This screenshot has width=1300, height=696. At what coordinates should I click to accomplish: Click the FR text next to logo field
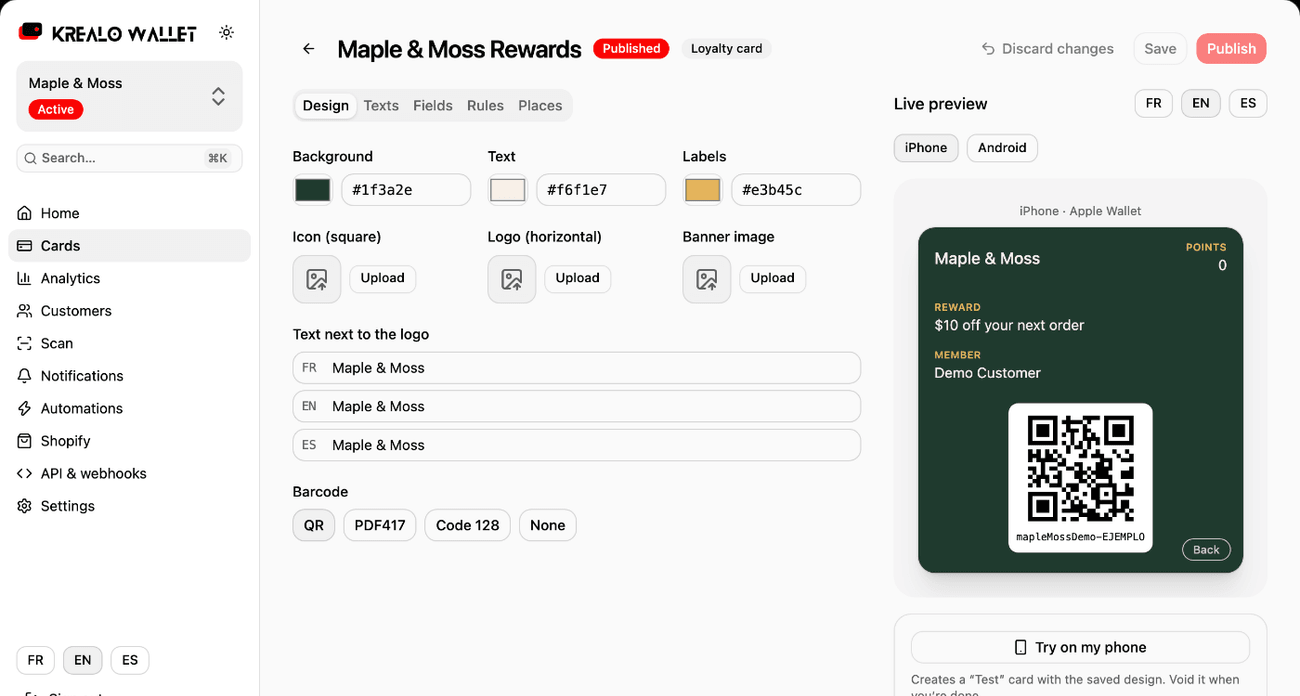click(577, 368)
